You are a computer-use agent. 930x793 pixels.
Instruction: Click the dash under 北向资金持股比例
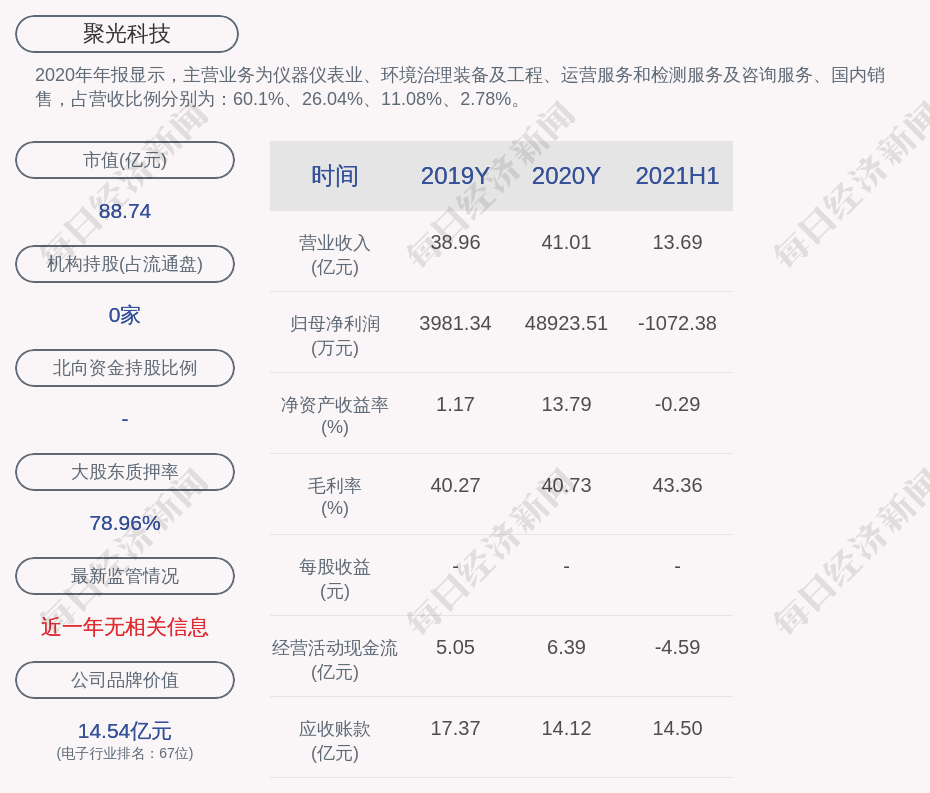(125, 419)
